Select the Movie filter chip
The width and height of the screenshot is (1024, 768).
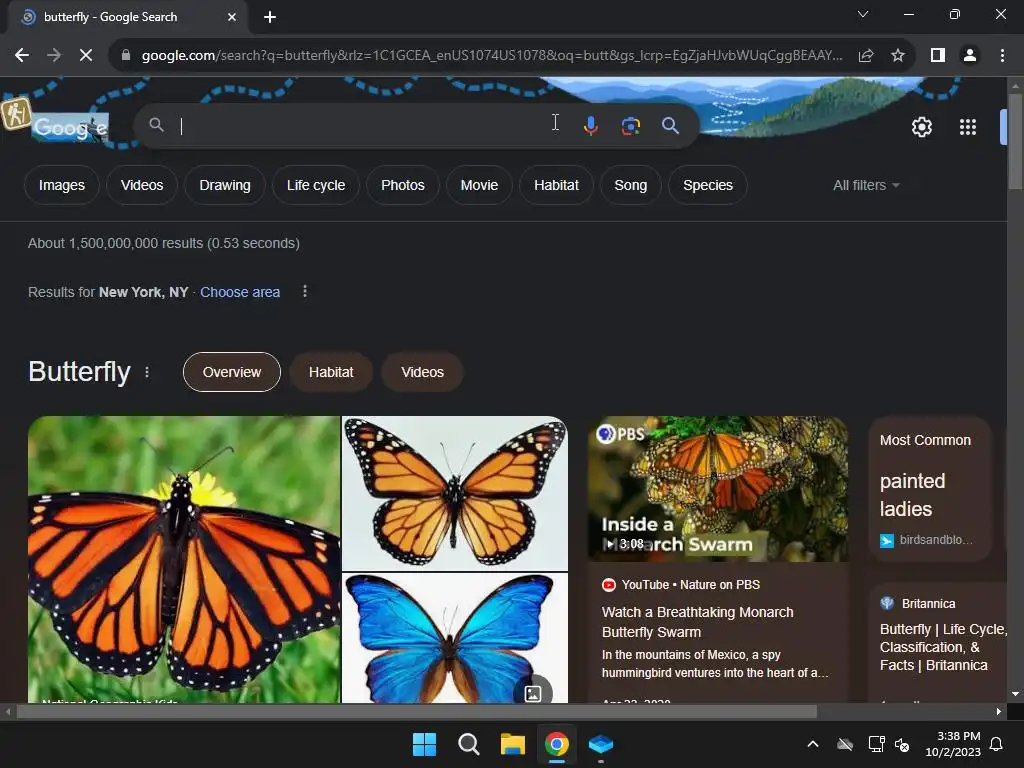[479, 185]
